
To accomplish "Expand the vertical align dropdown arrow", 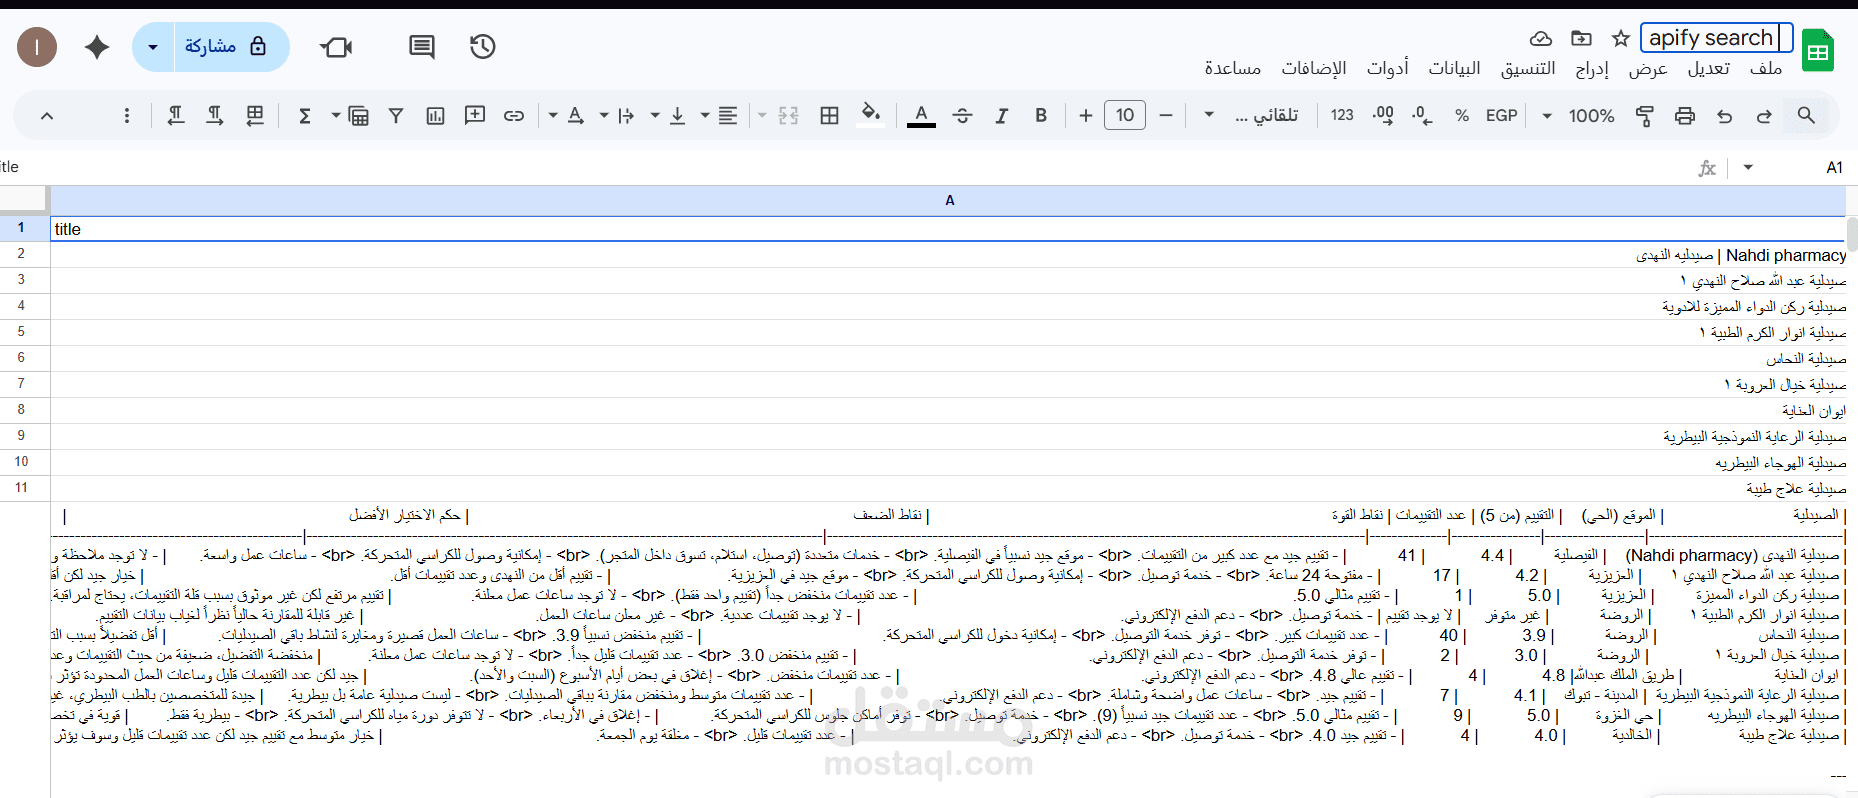I will (655, 116).
